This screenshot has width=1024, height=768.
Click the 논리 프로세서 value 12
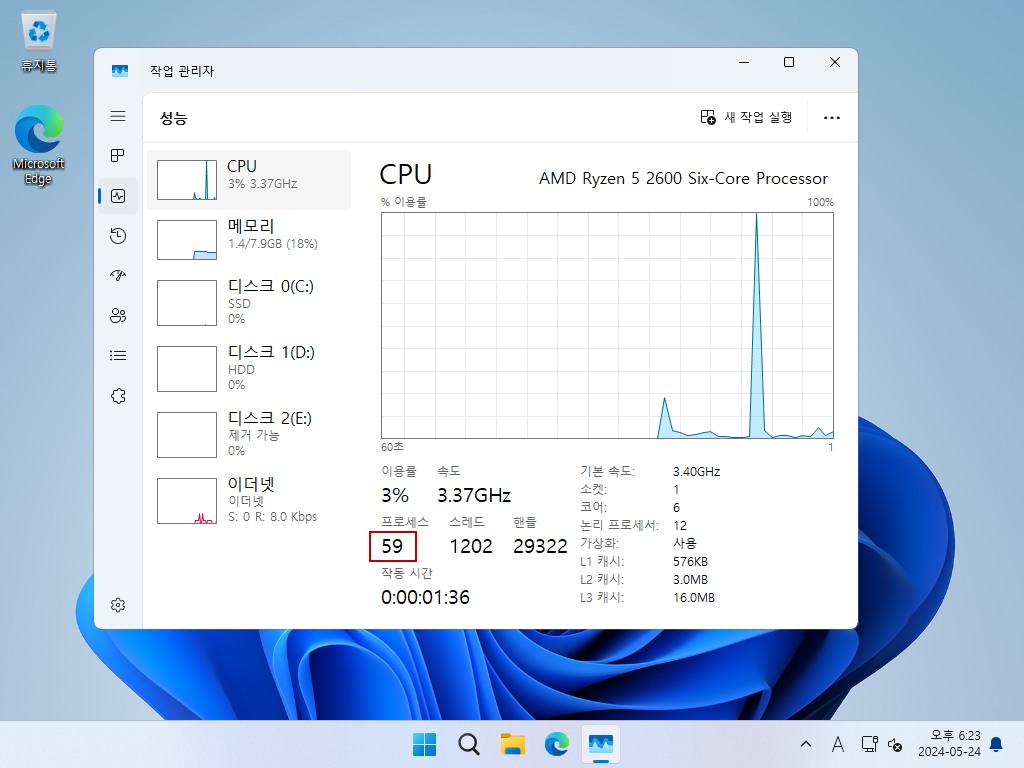(680, 525)
